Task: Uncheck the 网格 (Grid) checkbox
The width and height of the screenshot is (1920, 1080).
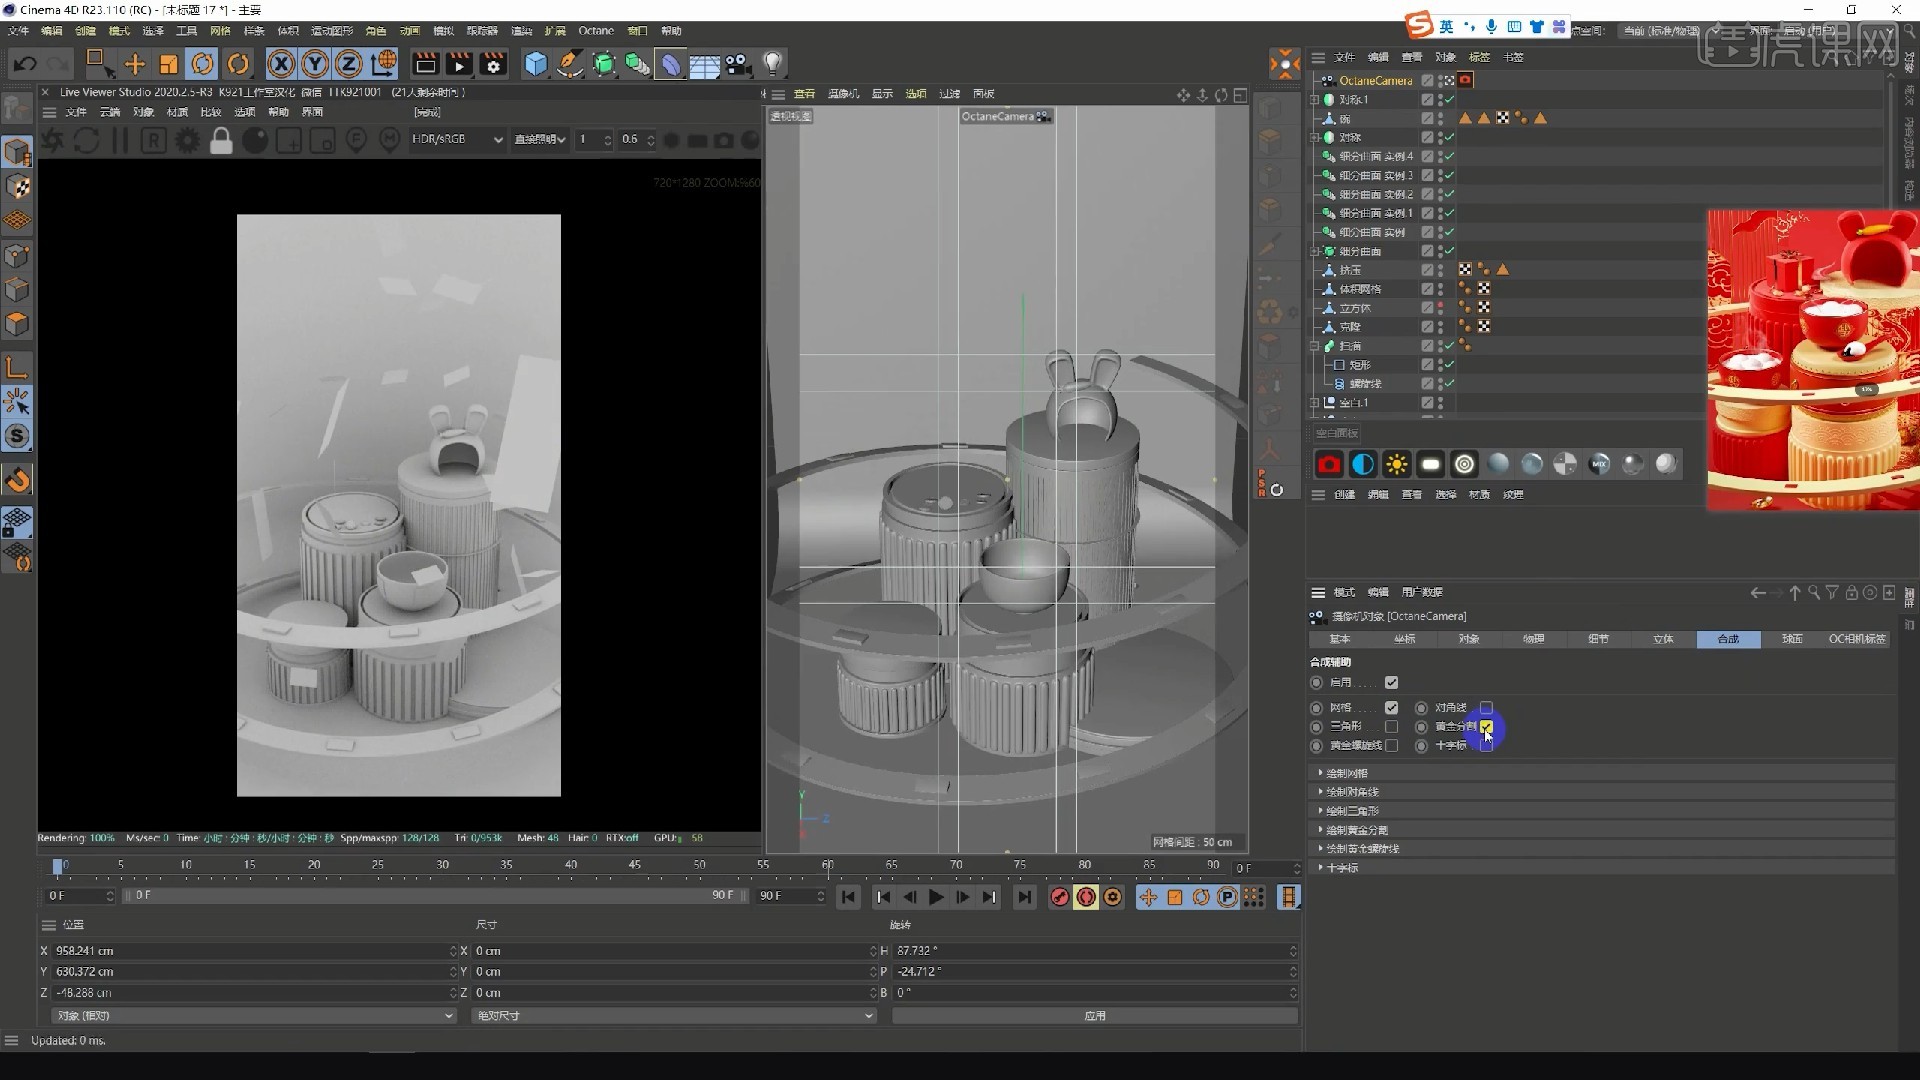Action: click(1391, 707)
